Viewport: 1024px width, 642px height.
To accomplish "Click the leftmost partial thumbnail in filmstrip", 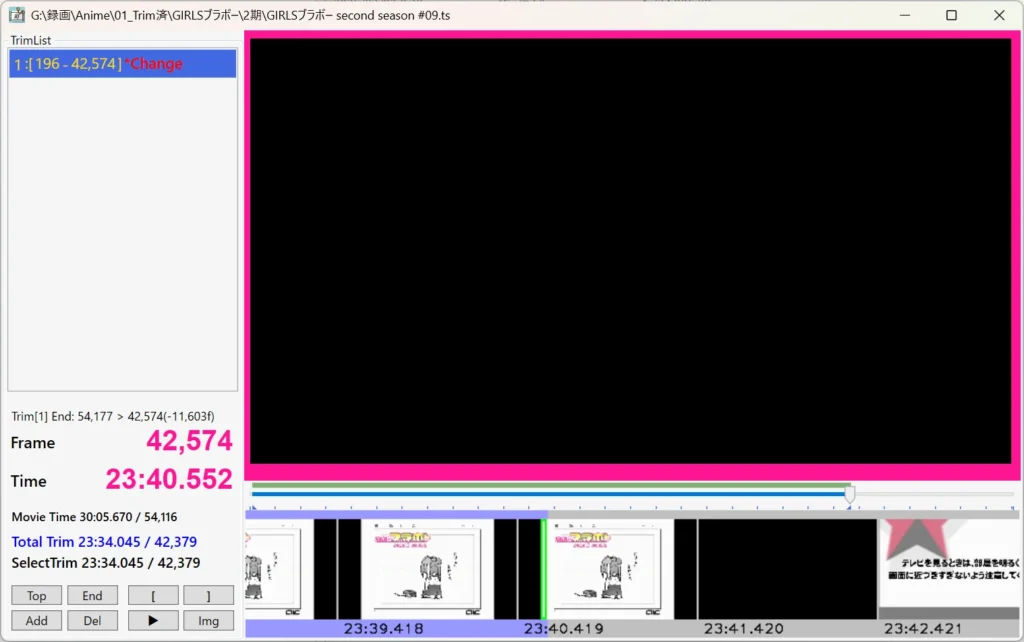I will [272, 568].
